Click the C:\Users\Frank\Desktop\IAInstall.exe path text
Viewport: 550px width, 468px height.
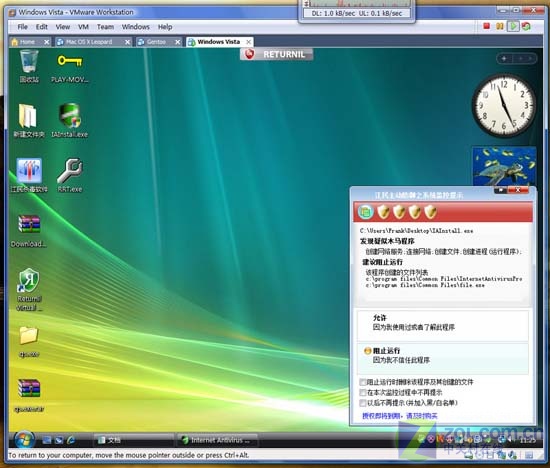click(416, 230)
